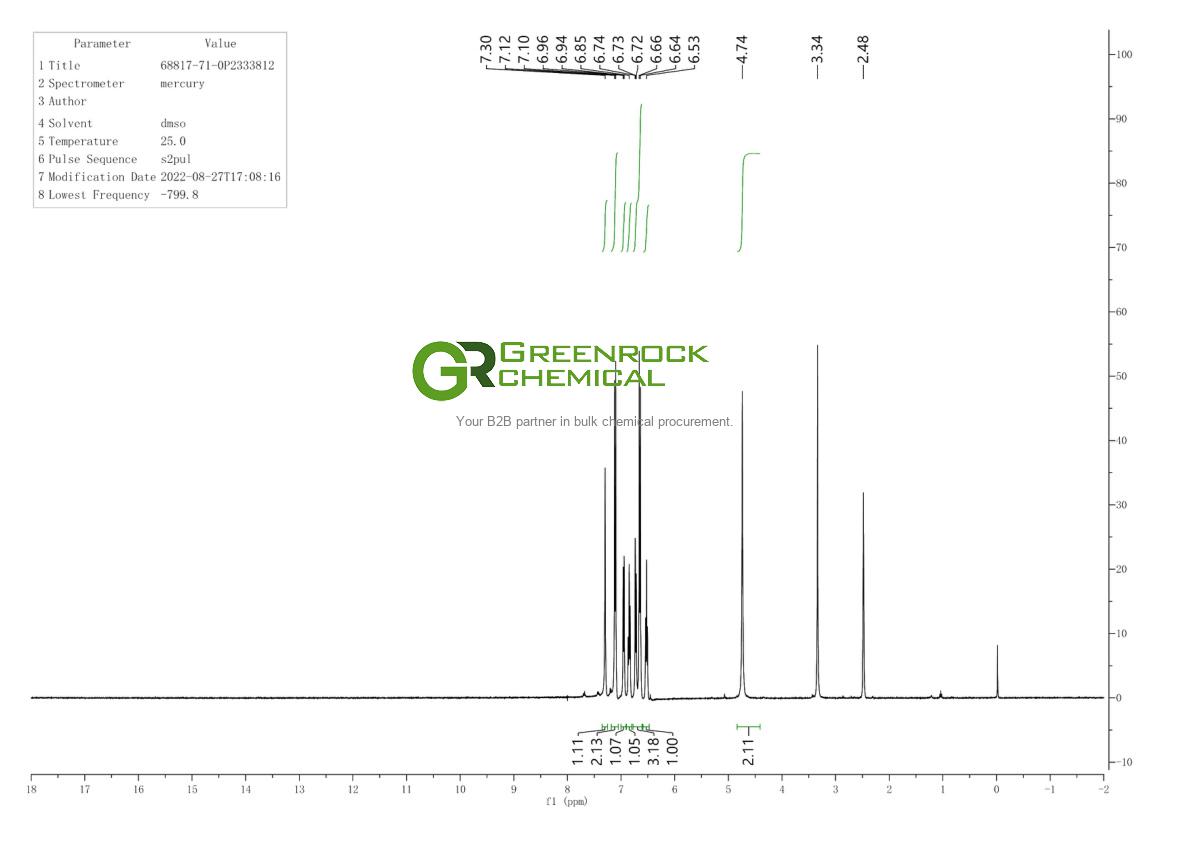
Task: Click the spectrum peak at 3.34 ppm
Action: (817, 521)
